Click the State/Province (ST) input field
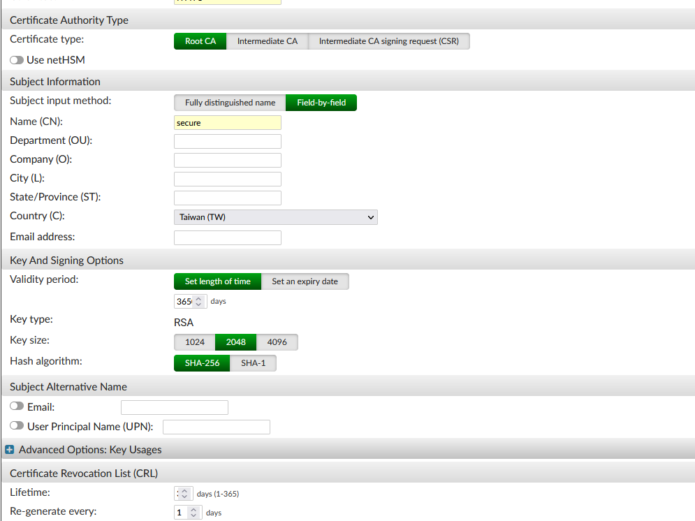This screenshot has height=521, width=695. pos(227,198)
